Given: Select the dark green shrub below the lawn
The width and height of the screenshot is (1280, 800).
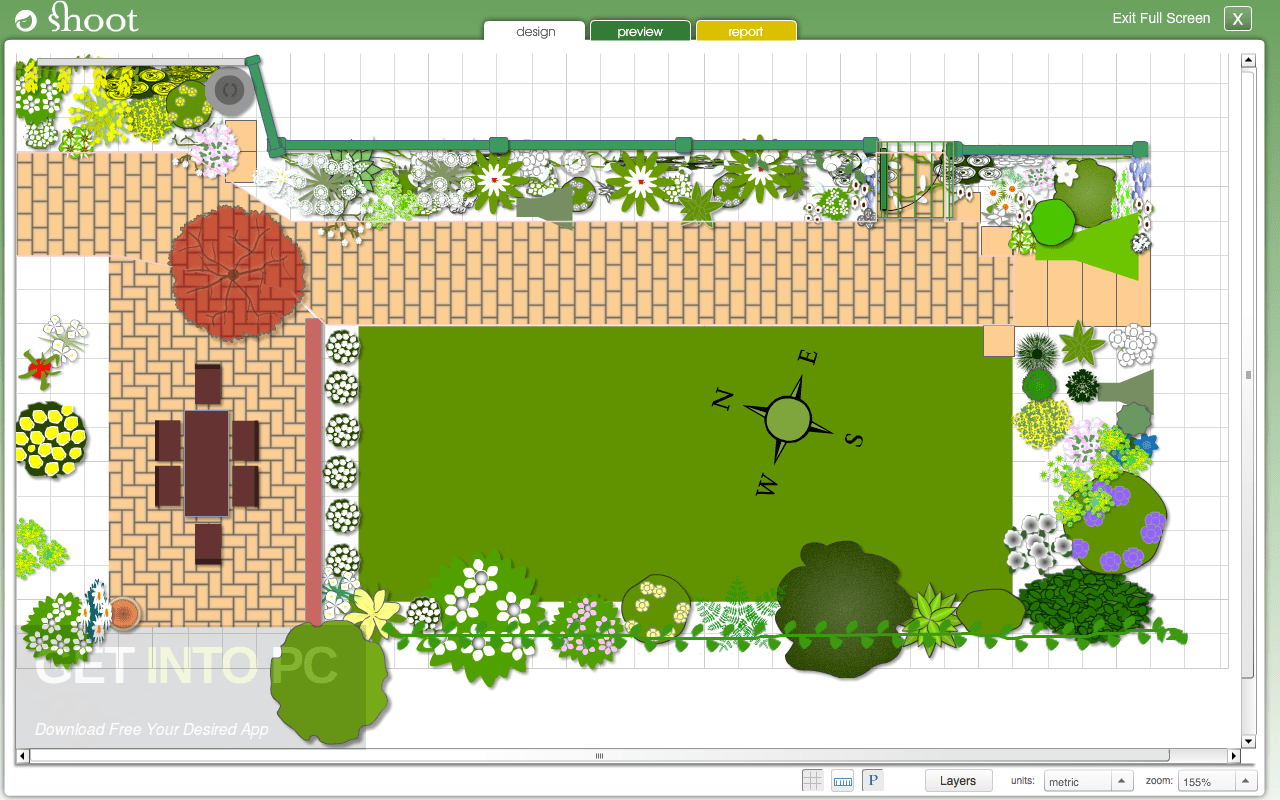Looking at the screenshot, I should (x=843, y=610).
